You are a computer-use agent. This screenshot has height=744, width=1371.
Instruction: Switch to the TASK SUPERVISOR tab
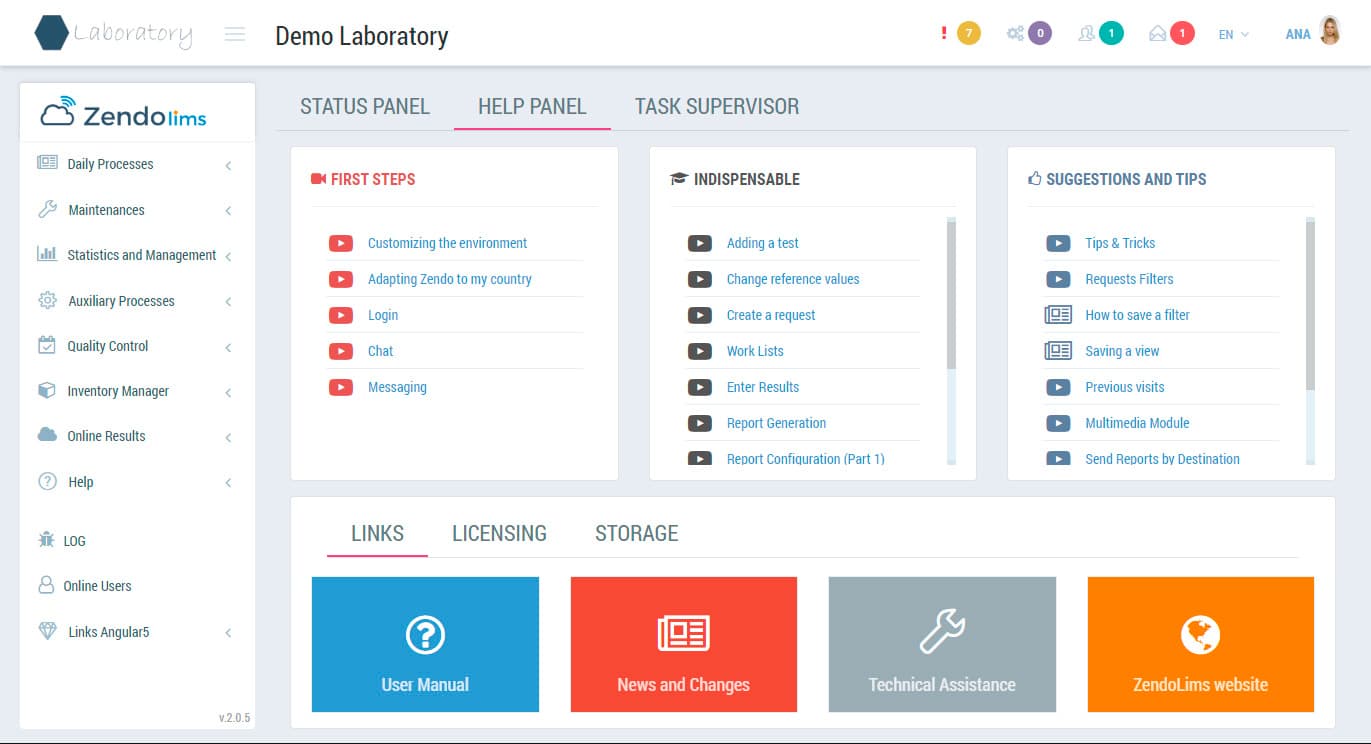(717, 106)
